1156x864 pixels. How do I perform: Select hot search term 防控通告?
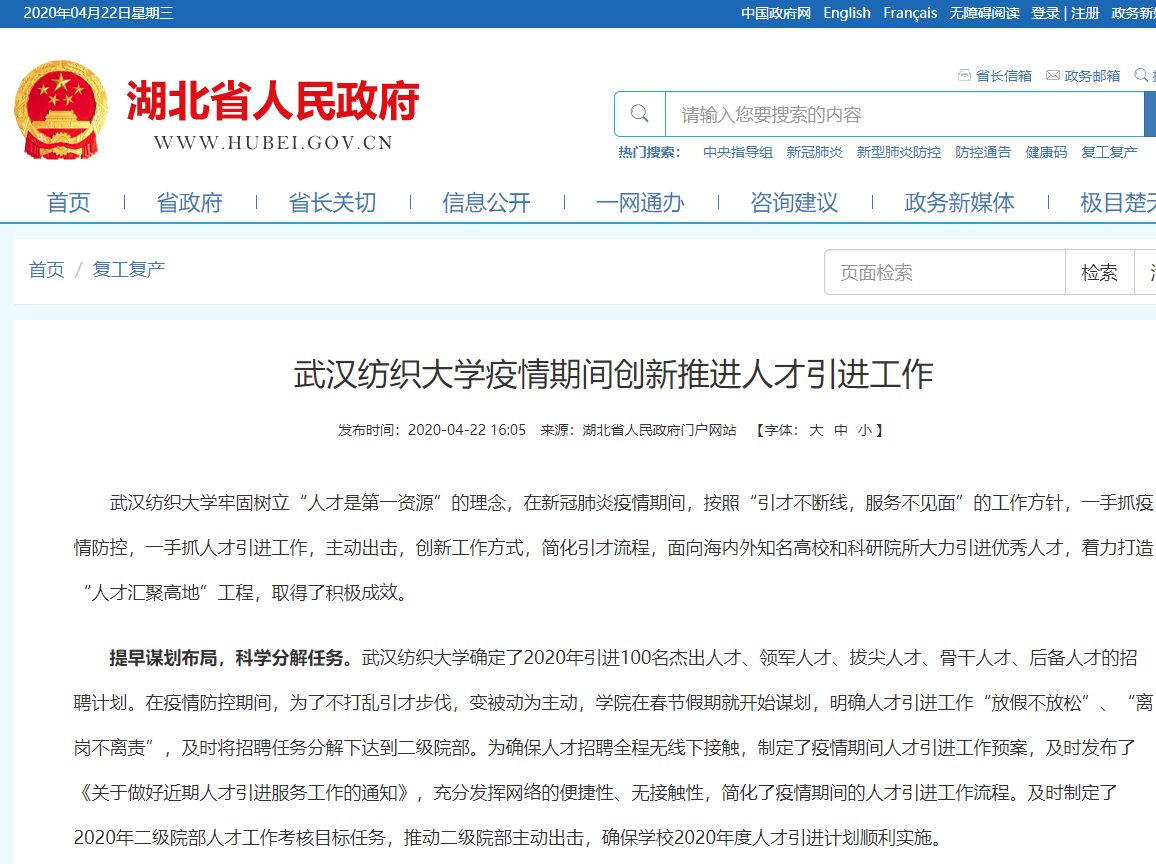coord(983,152)
